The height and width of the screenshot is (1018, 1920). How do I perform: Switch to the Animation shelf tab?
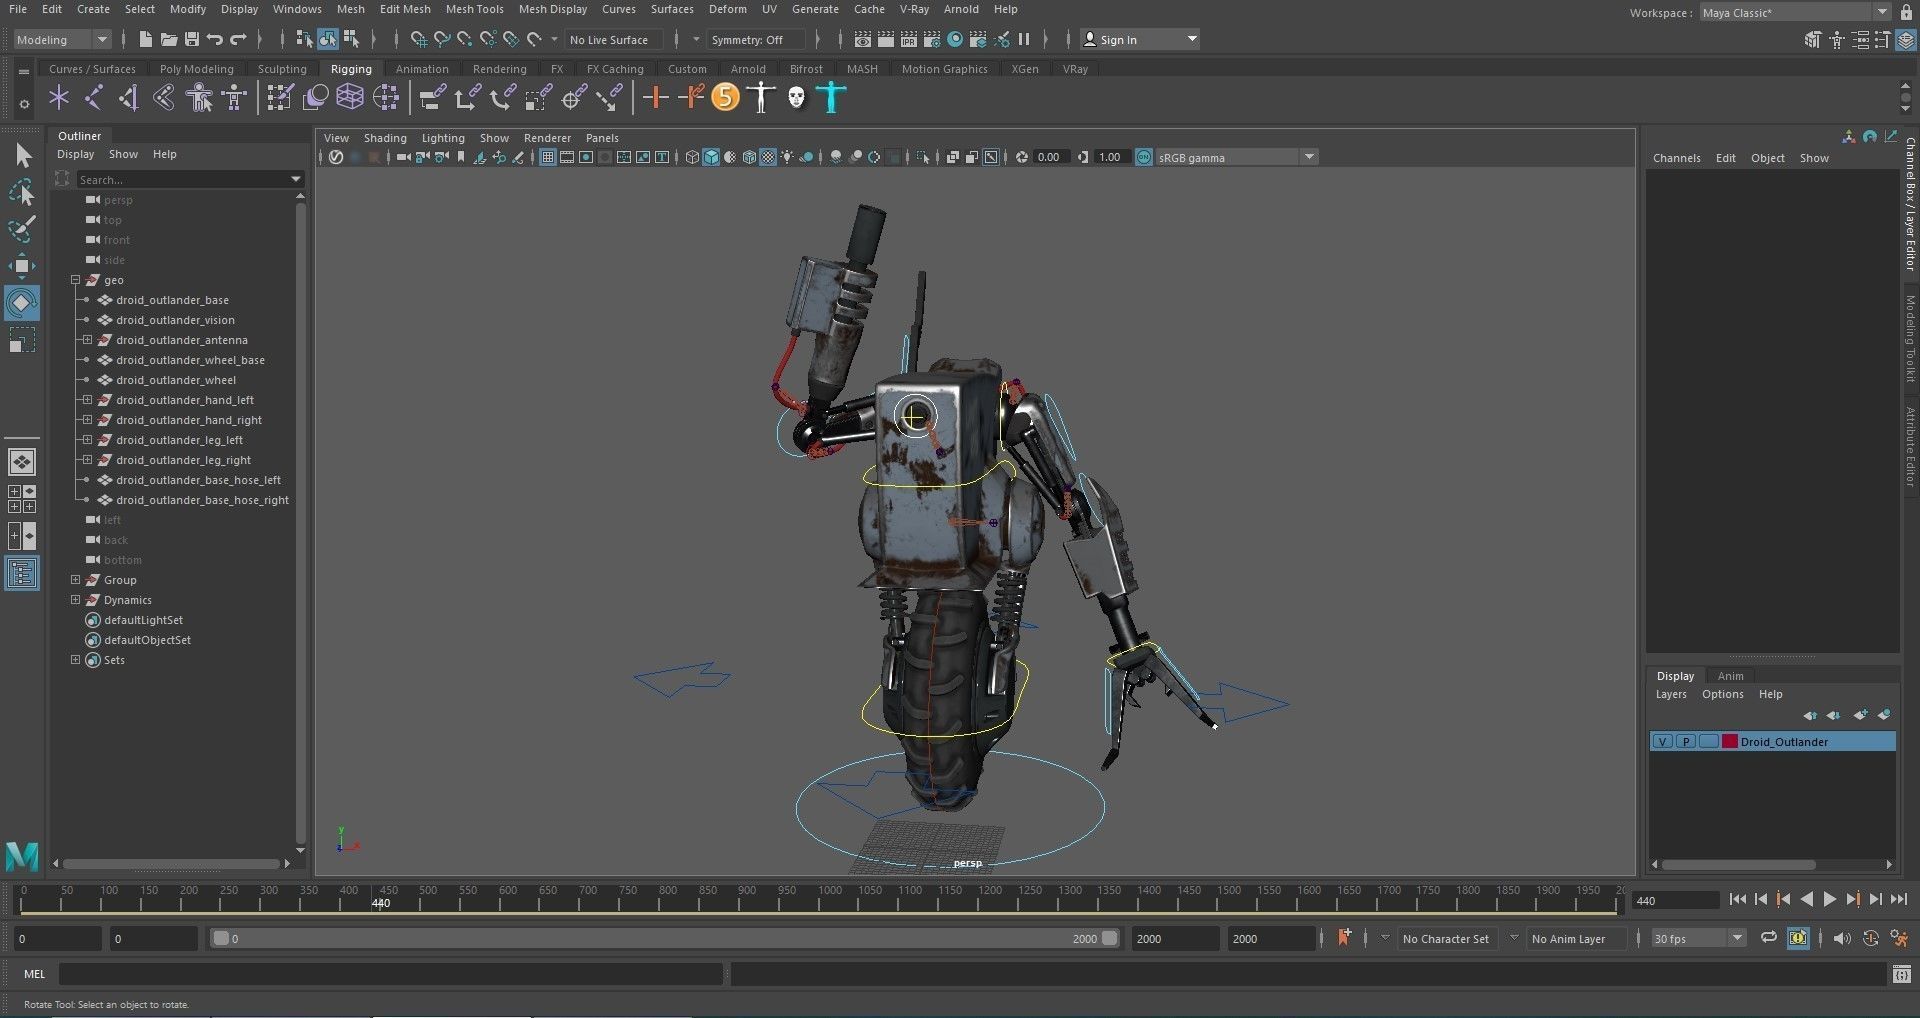pyautogui.click(x=422, y=69)
